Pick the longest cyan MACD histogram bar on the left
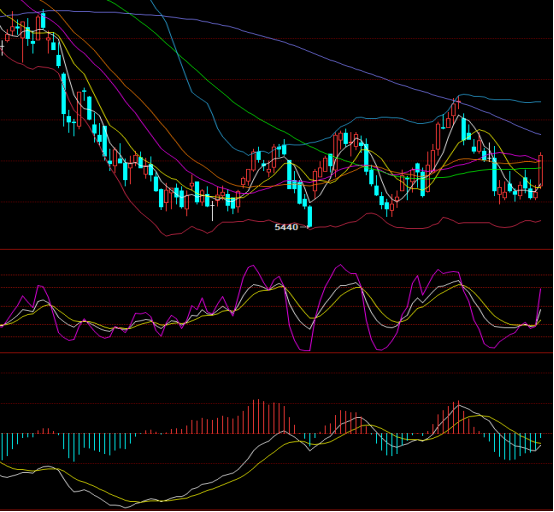The image size is (554, 512). click(74, 448)
